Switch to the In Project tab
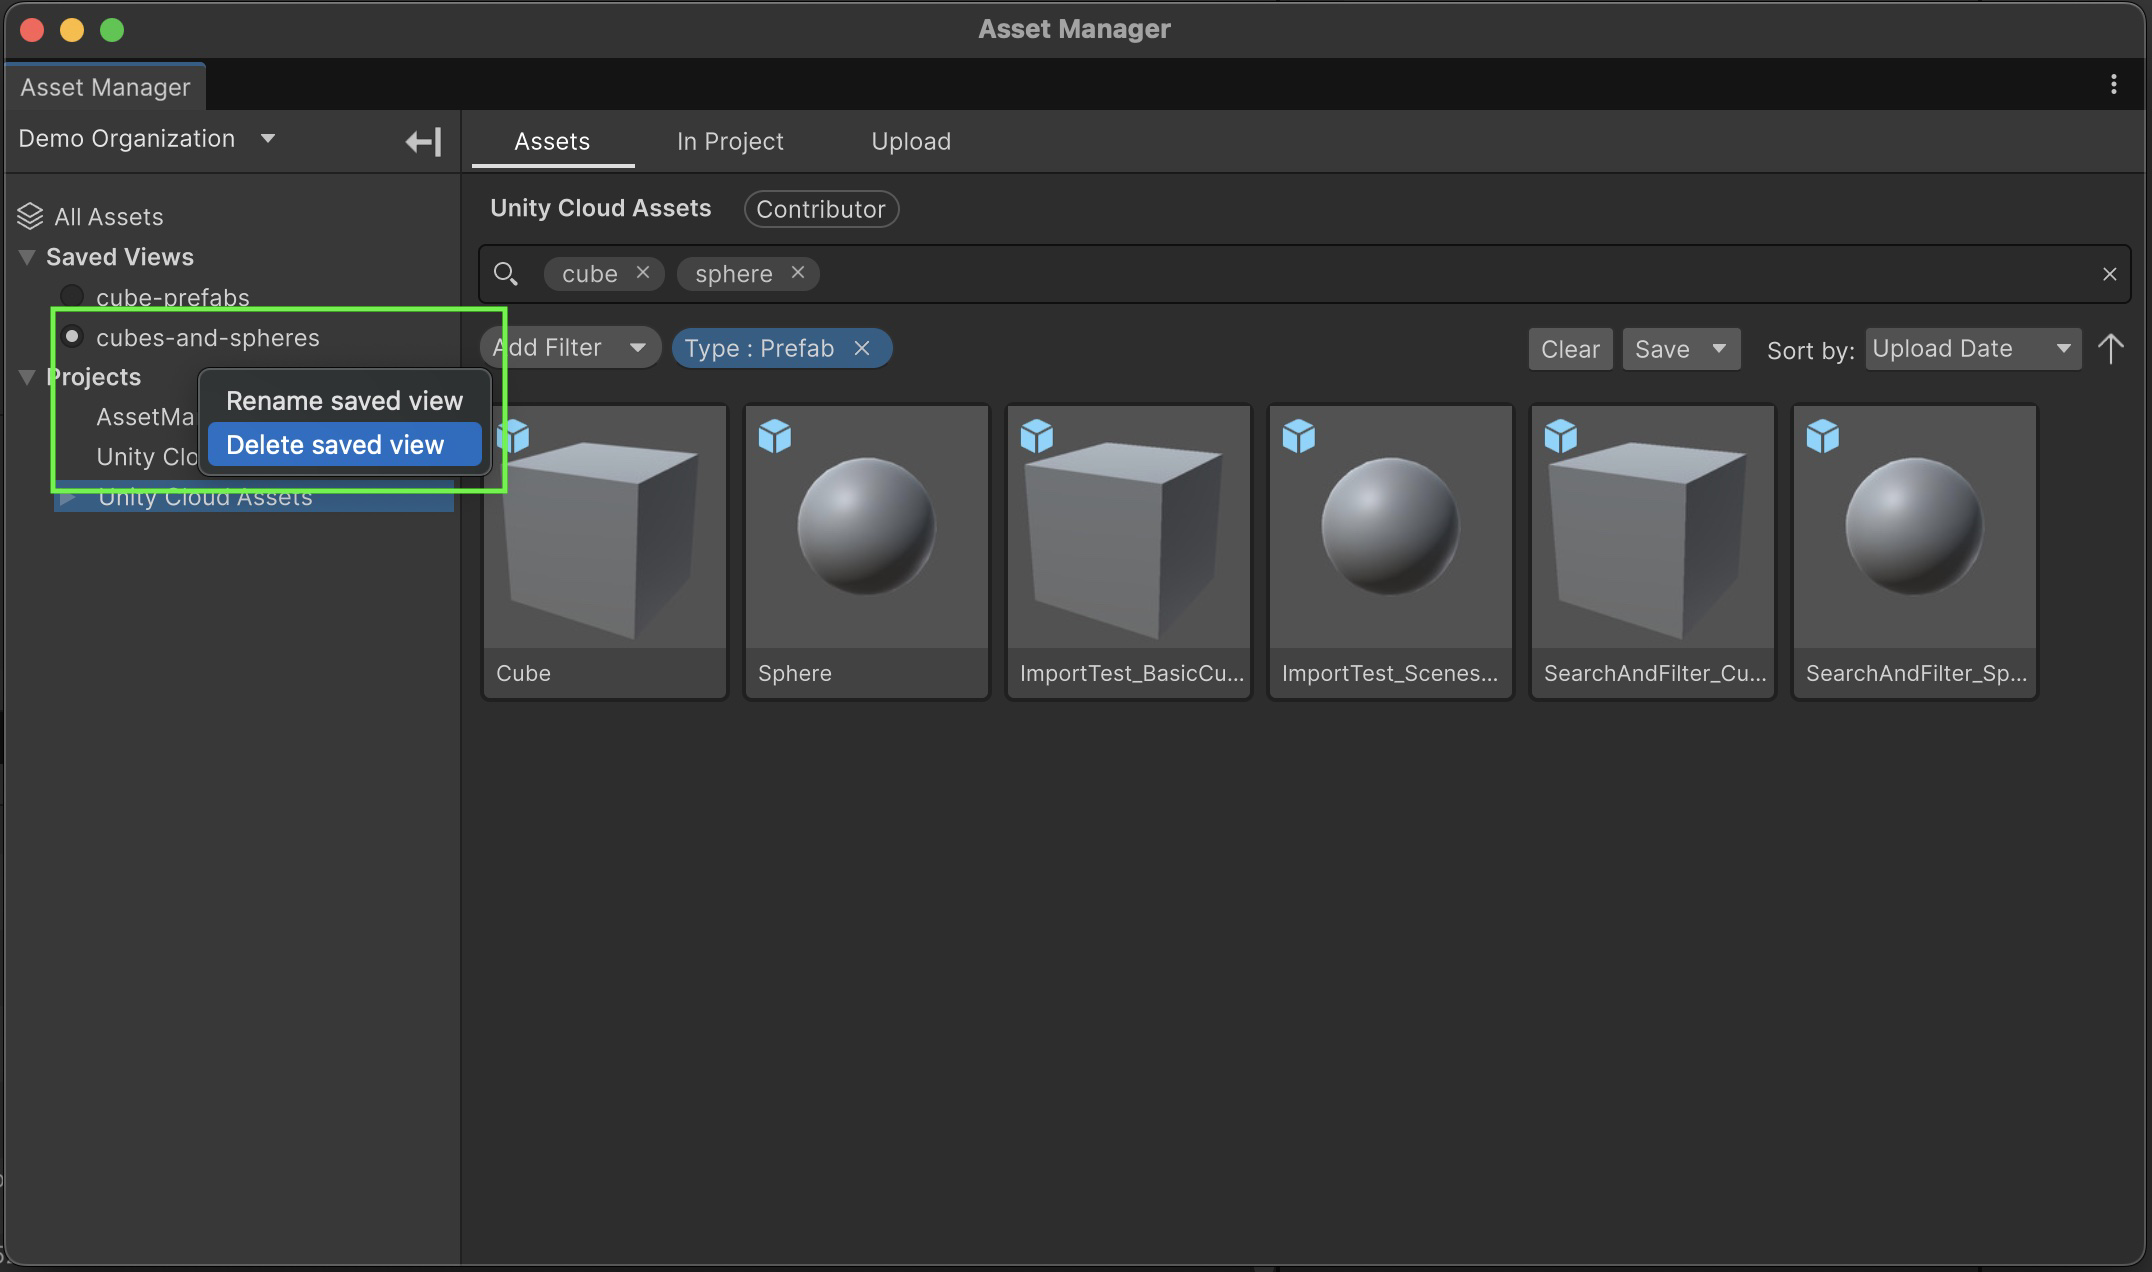Viewport: 2152px width, 1272px height. pyautogui.click(x=729, y=142)
